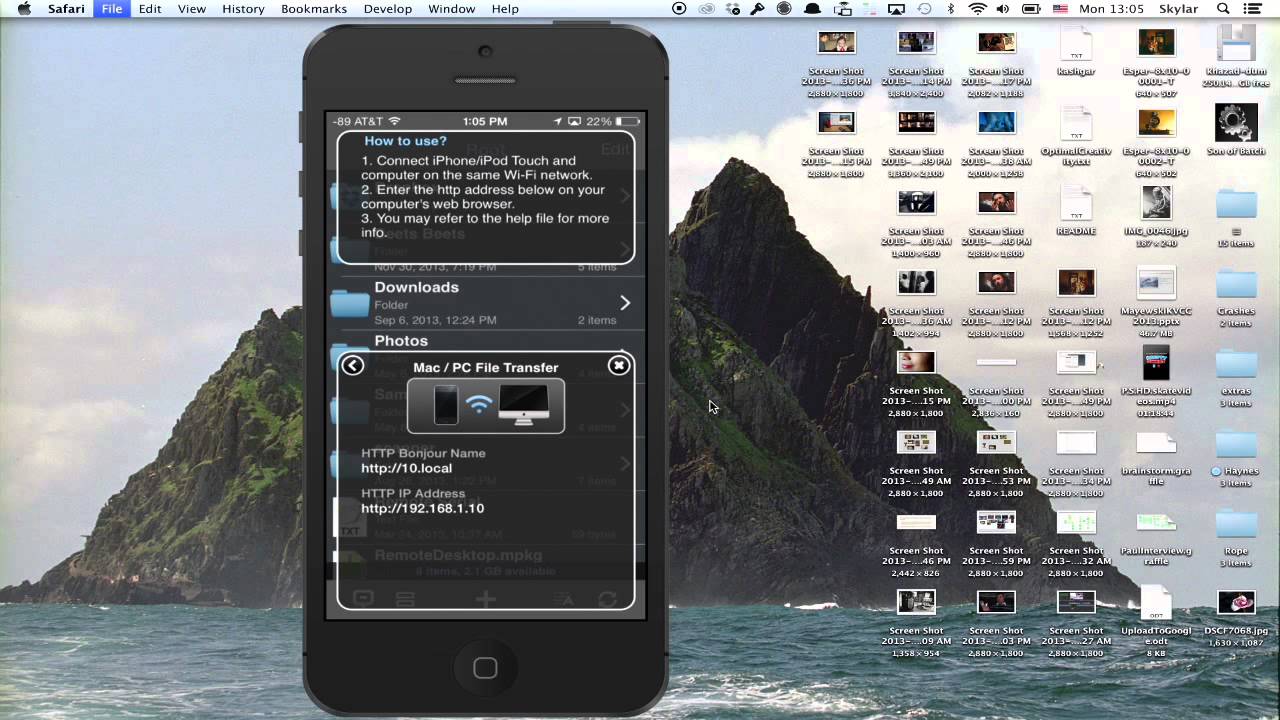
Task: Tap the iPhone home button
Action: point(486,668)
